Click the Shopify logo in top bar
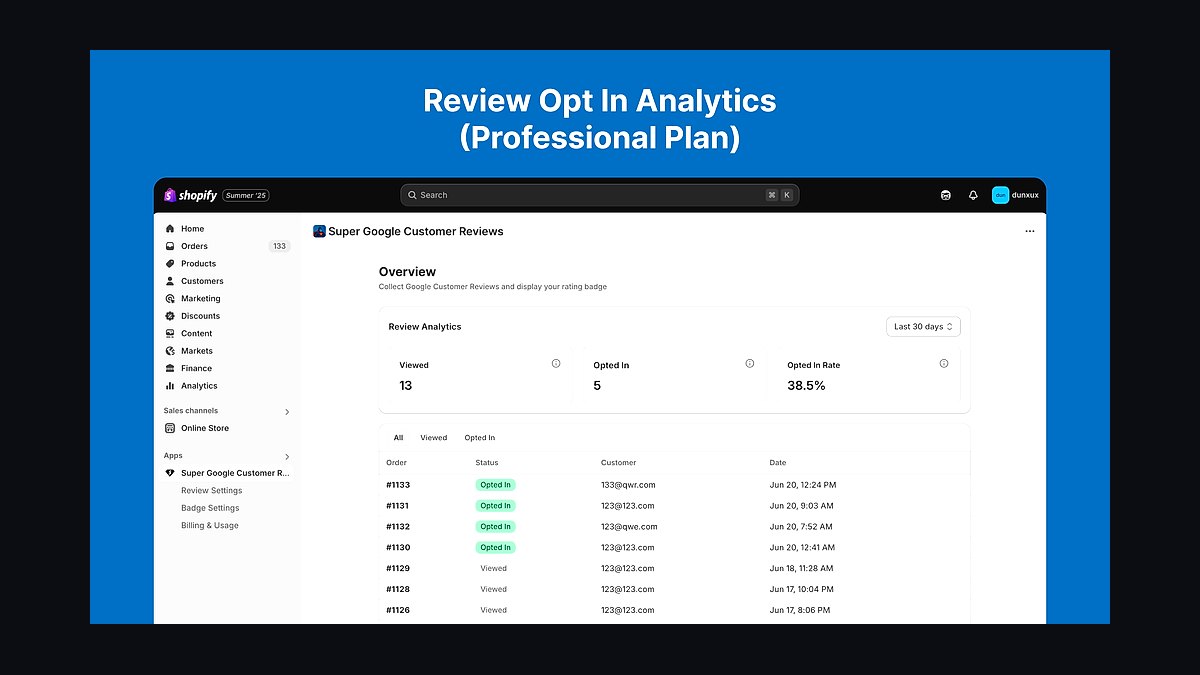 click(x=190, y=195)
